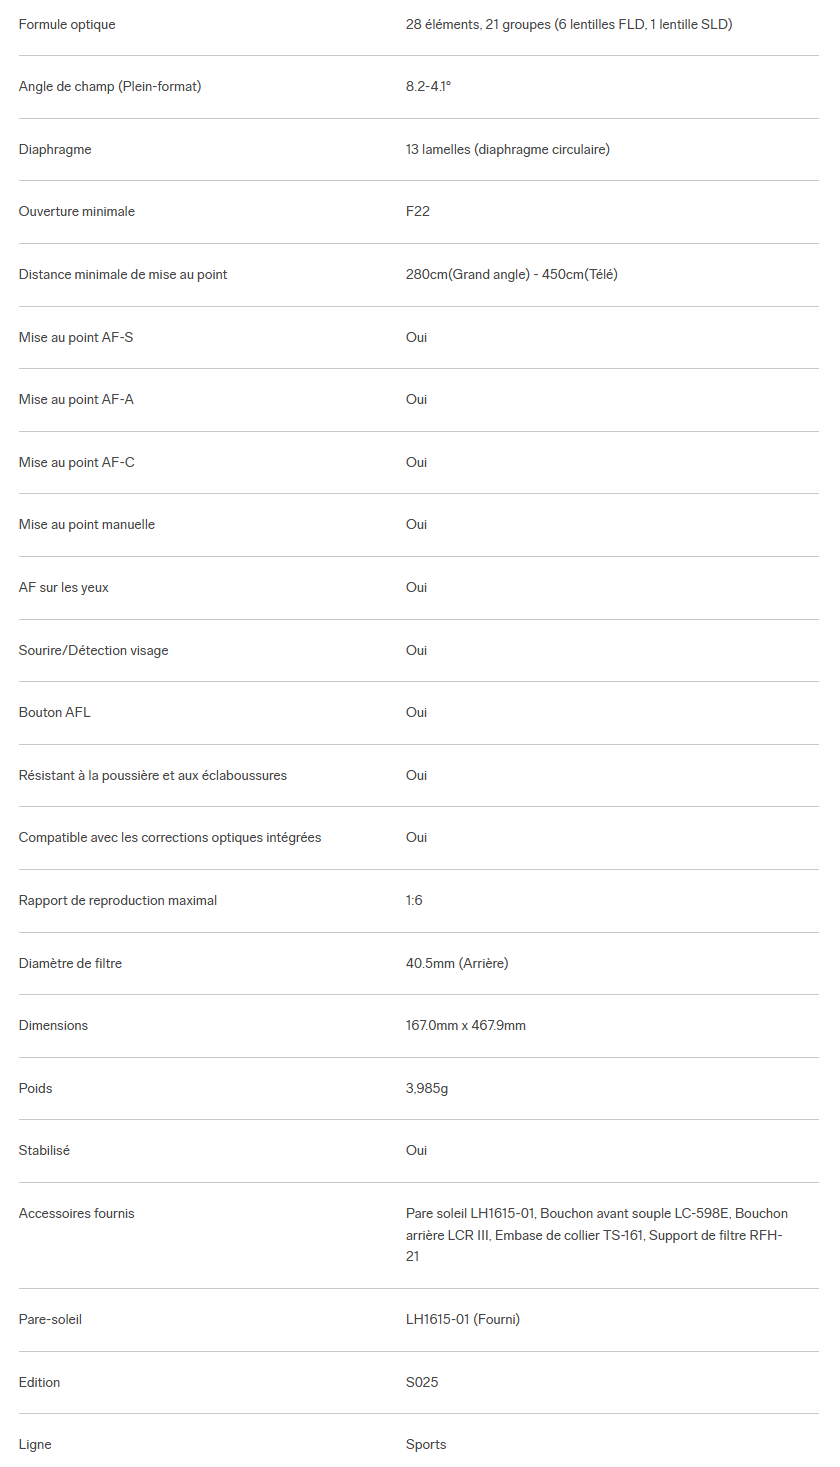The image size is (840, 1467).
Task: Click the "Sourire/Détection visage" label
Action: pos(93,650)
